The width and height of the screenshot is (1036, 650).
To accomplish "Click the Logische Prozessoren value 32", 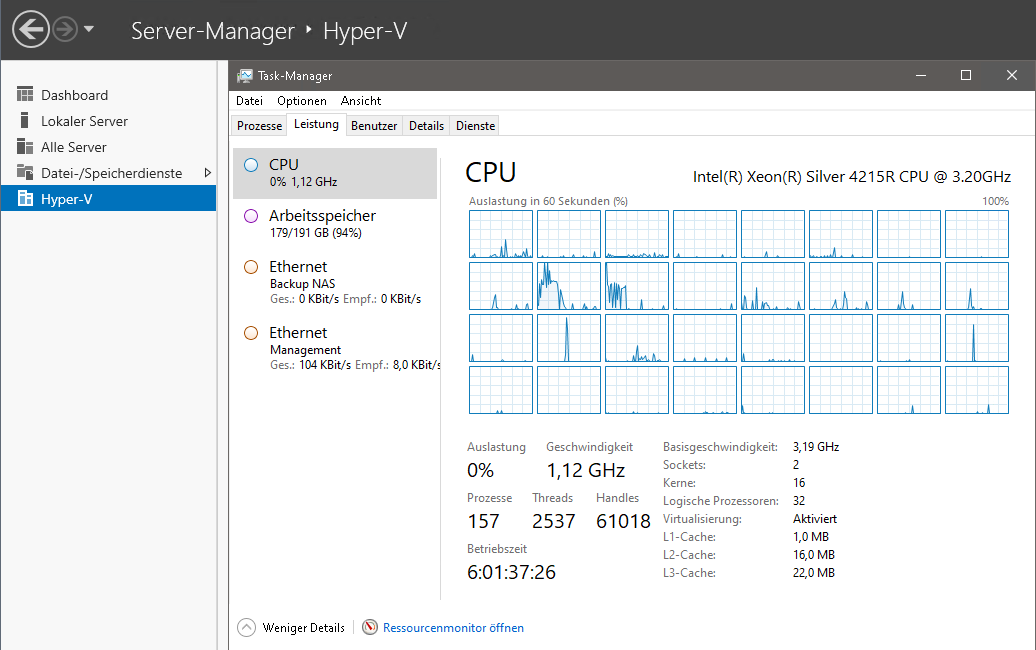I will pyautogui.click(x=799, y=501).
